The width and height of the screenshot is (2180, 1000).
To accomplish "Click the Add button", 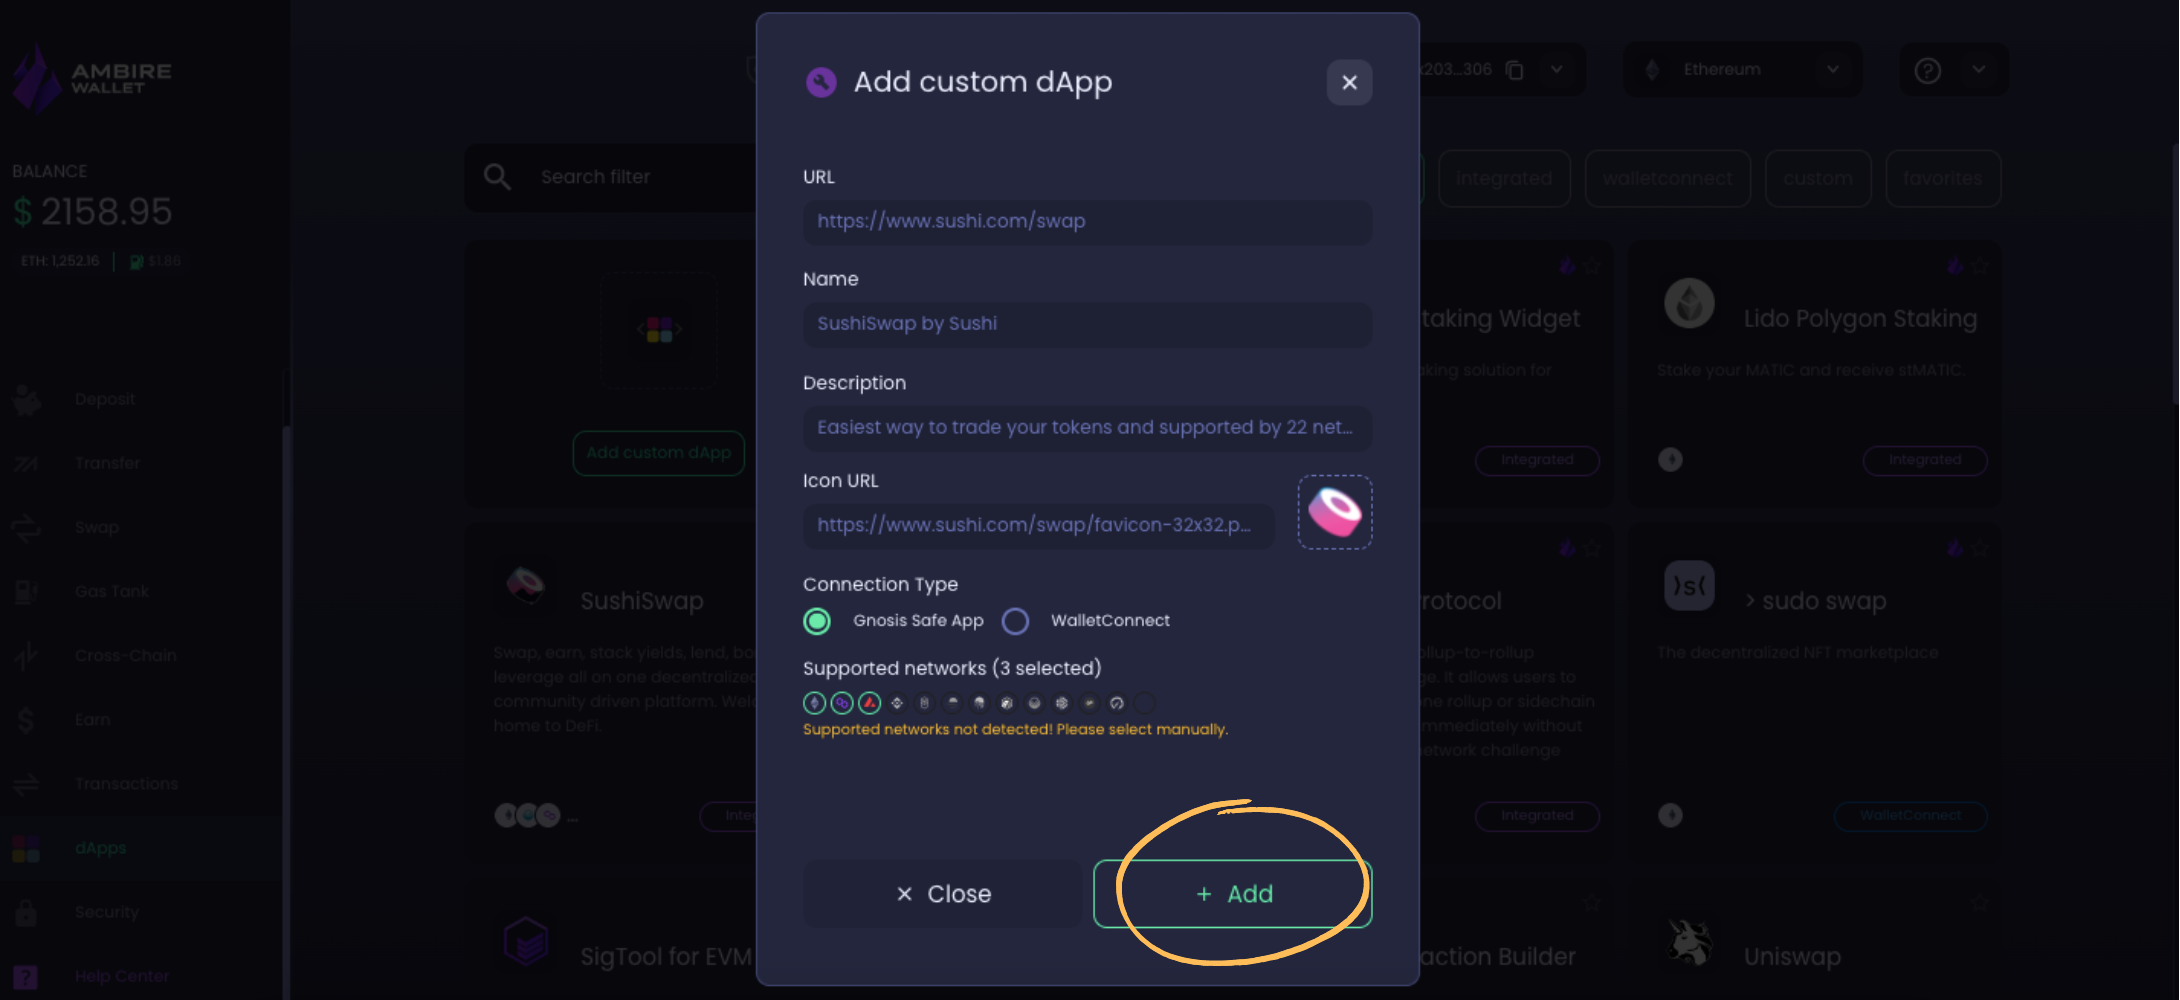I will coord(1233,894).
